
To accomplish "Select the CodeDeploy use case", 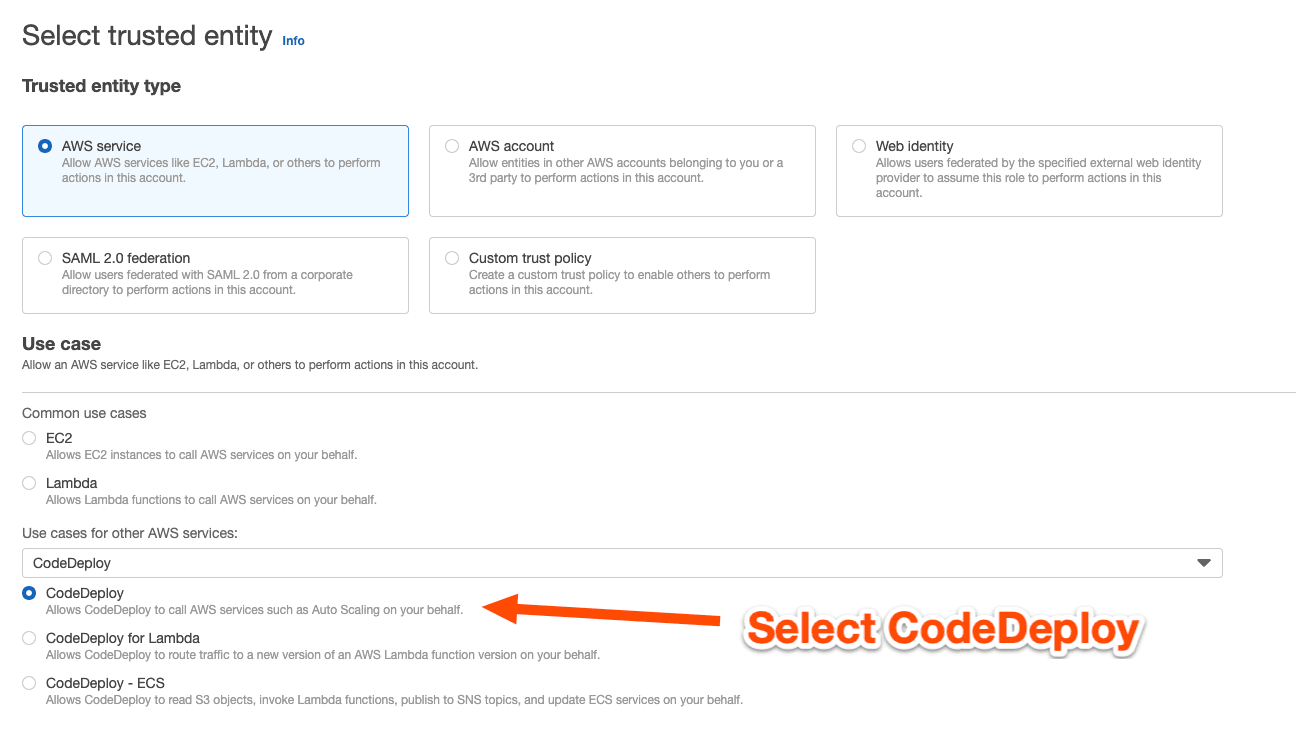I will point(28,592).
